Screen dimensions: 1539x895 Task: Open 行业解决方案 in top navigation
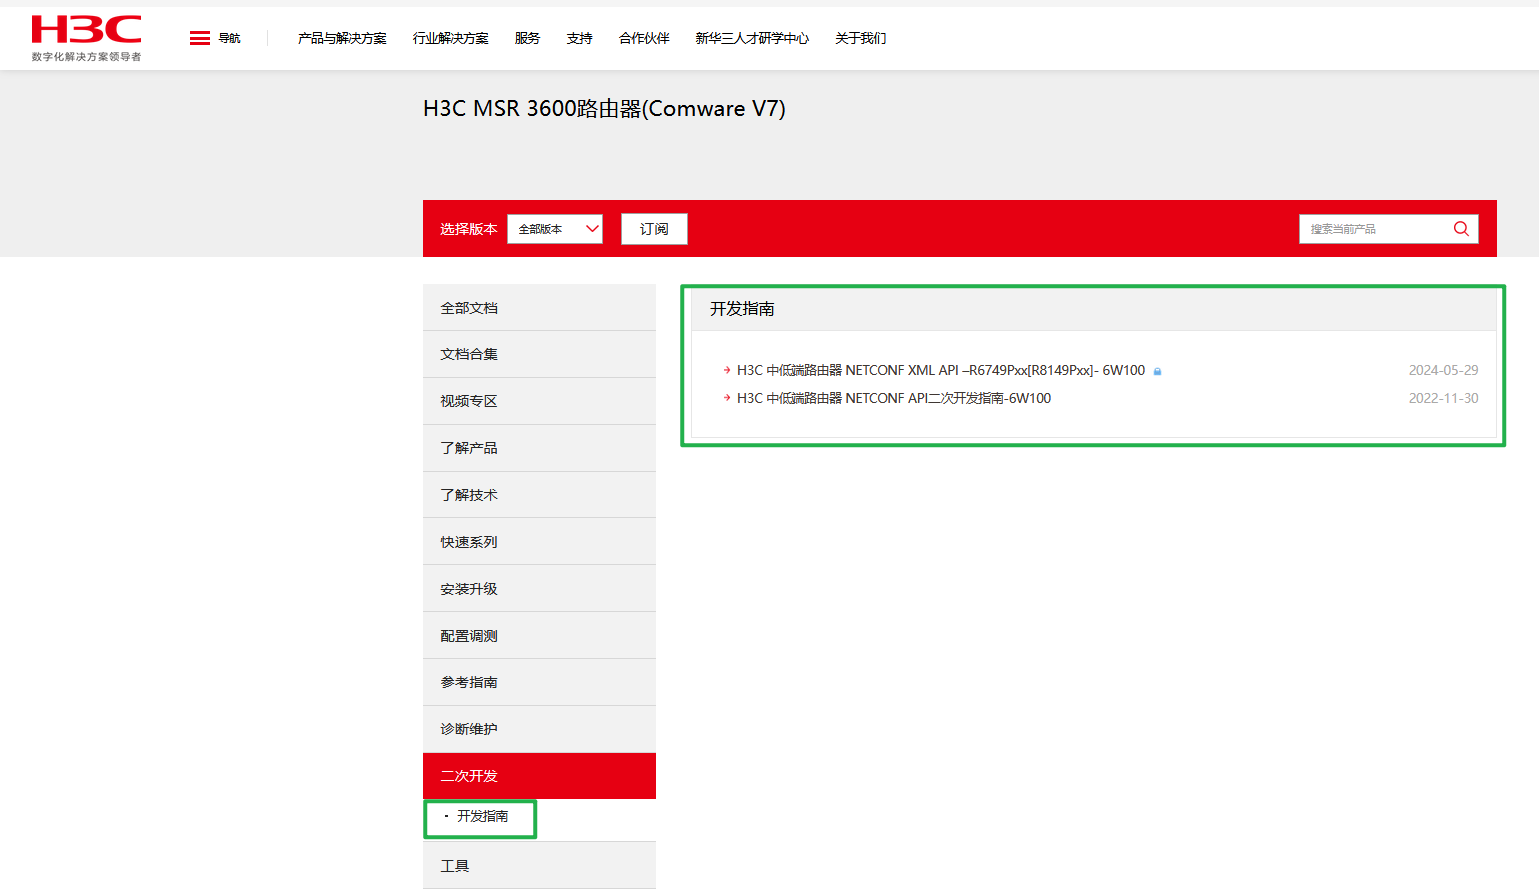(x=451, y=38)
